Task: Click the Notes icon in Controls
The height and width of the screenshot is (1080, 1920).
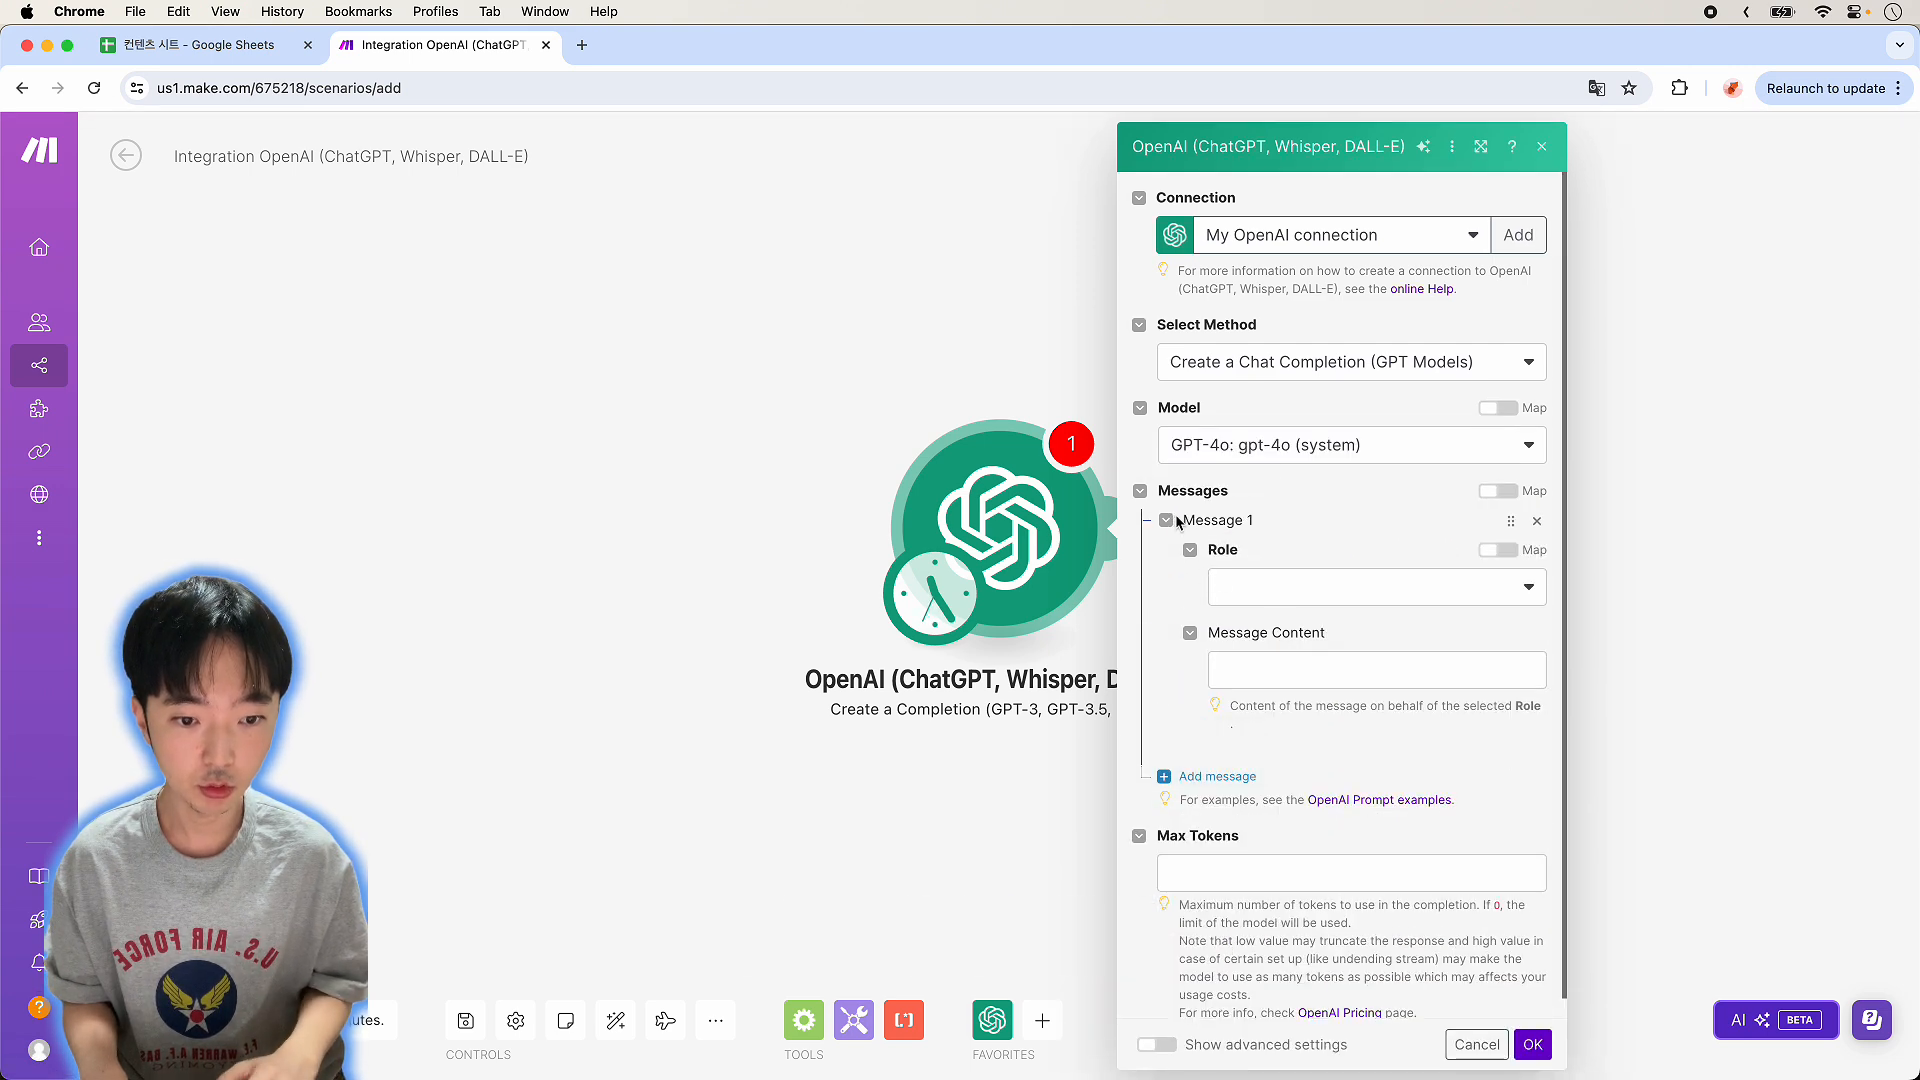Action: 565,1020
